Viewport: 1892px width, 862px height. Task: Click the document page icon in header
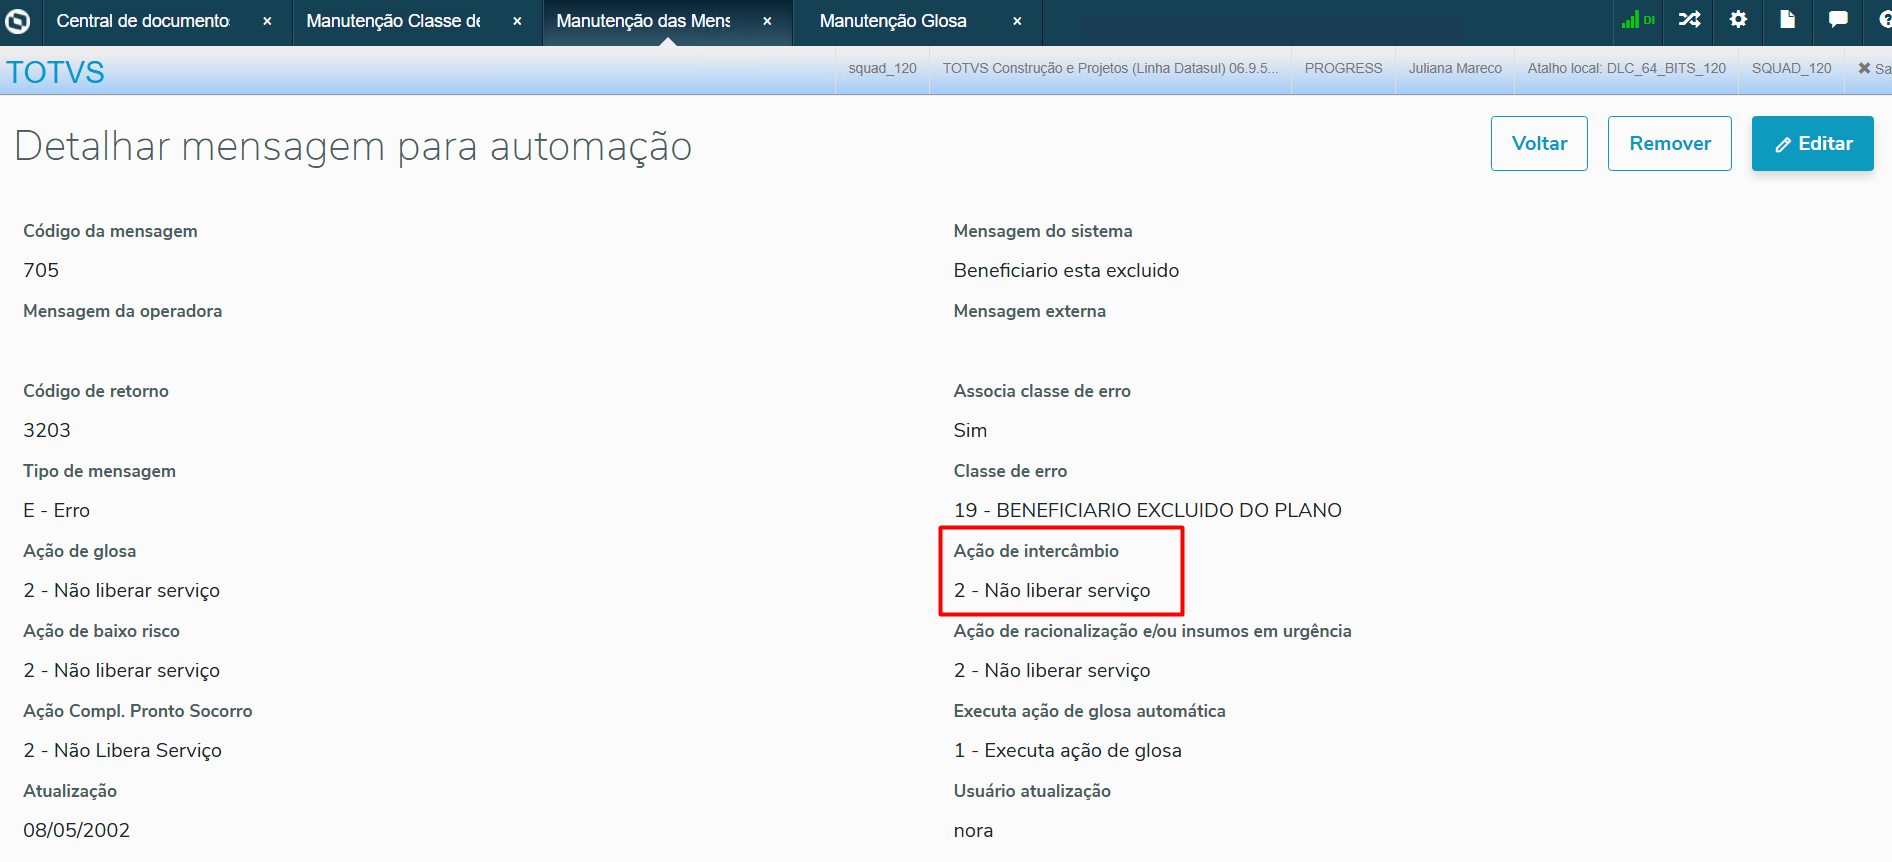point(1787,20)
